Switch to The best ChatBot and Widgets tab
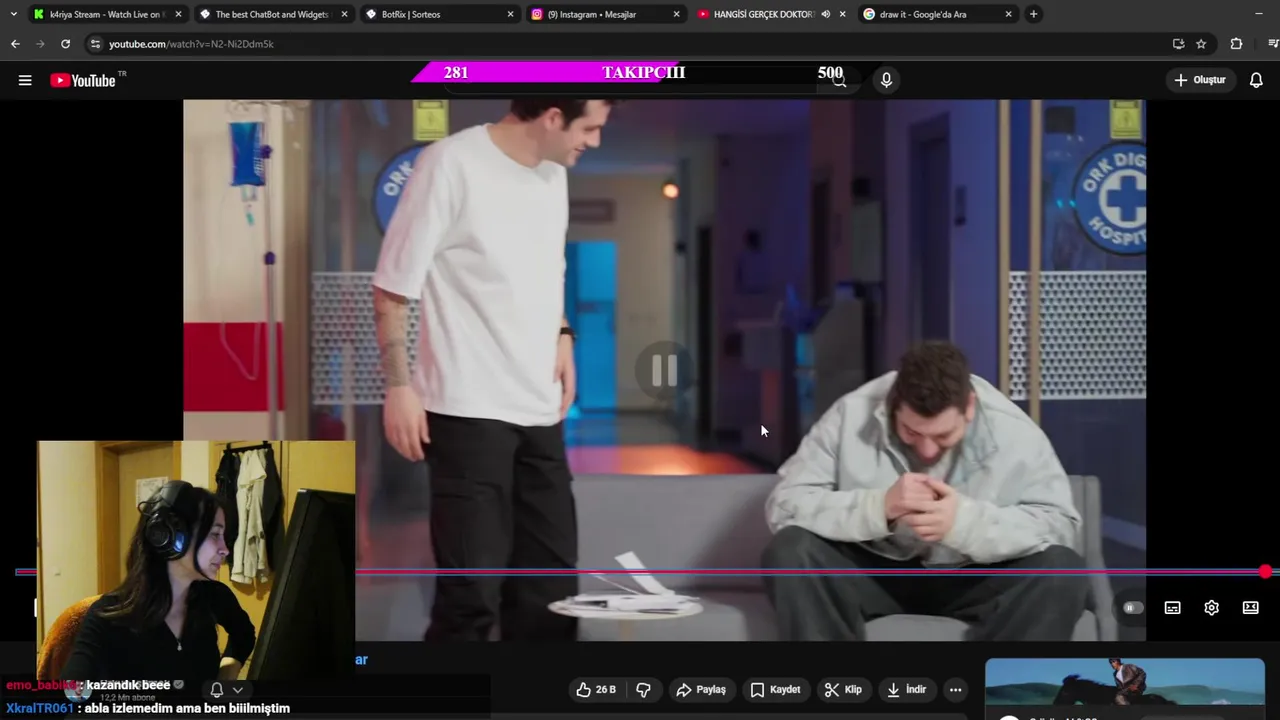1280x720 pixels. (272, 14)
